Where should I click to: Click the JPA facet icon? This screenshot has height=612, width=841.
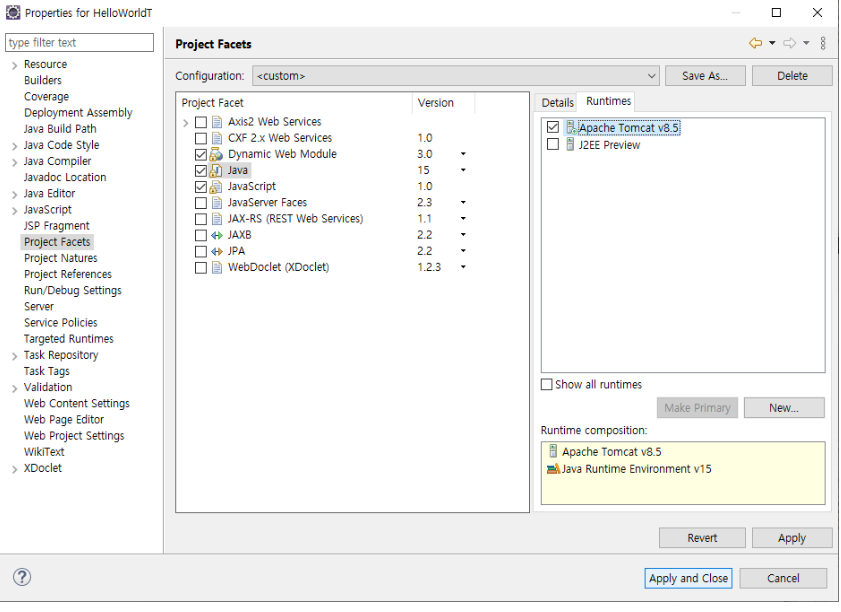pos(217,251)
